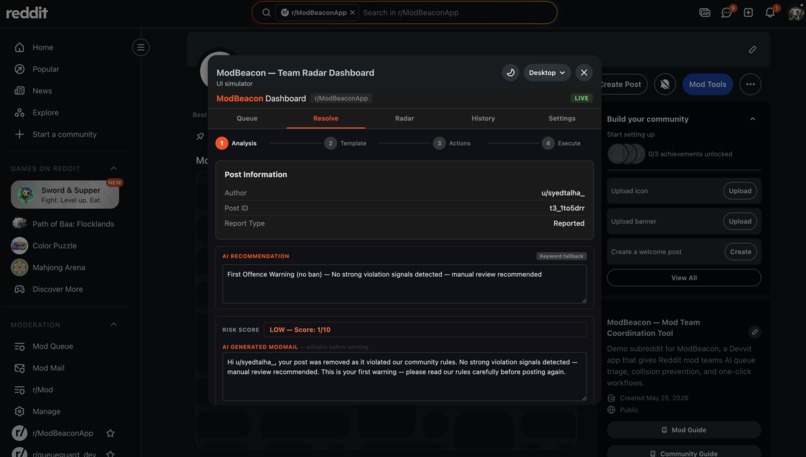Collapse the sidebar with the hamburger icon

click(x=140, y=47)
